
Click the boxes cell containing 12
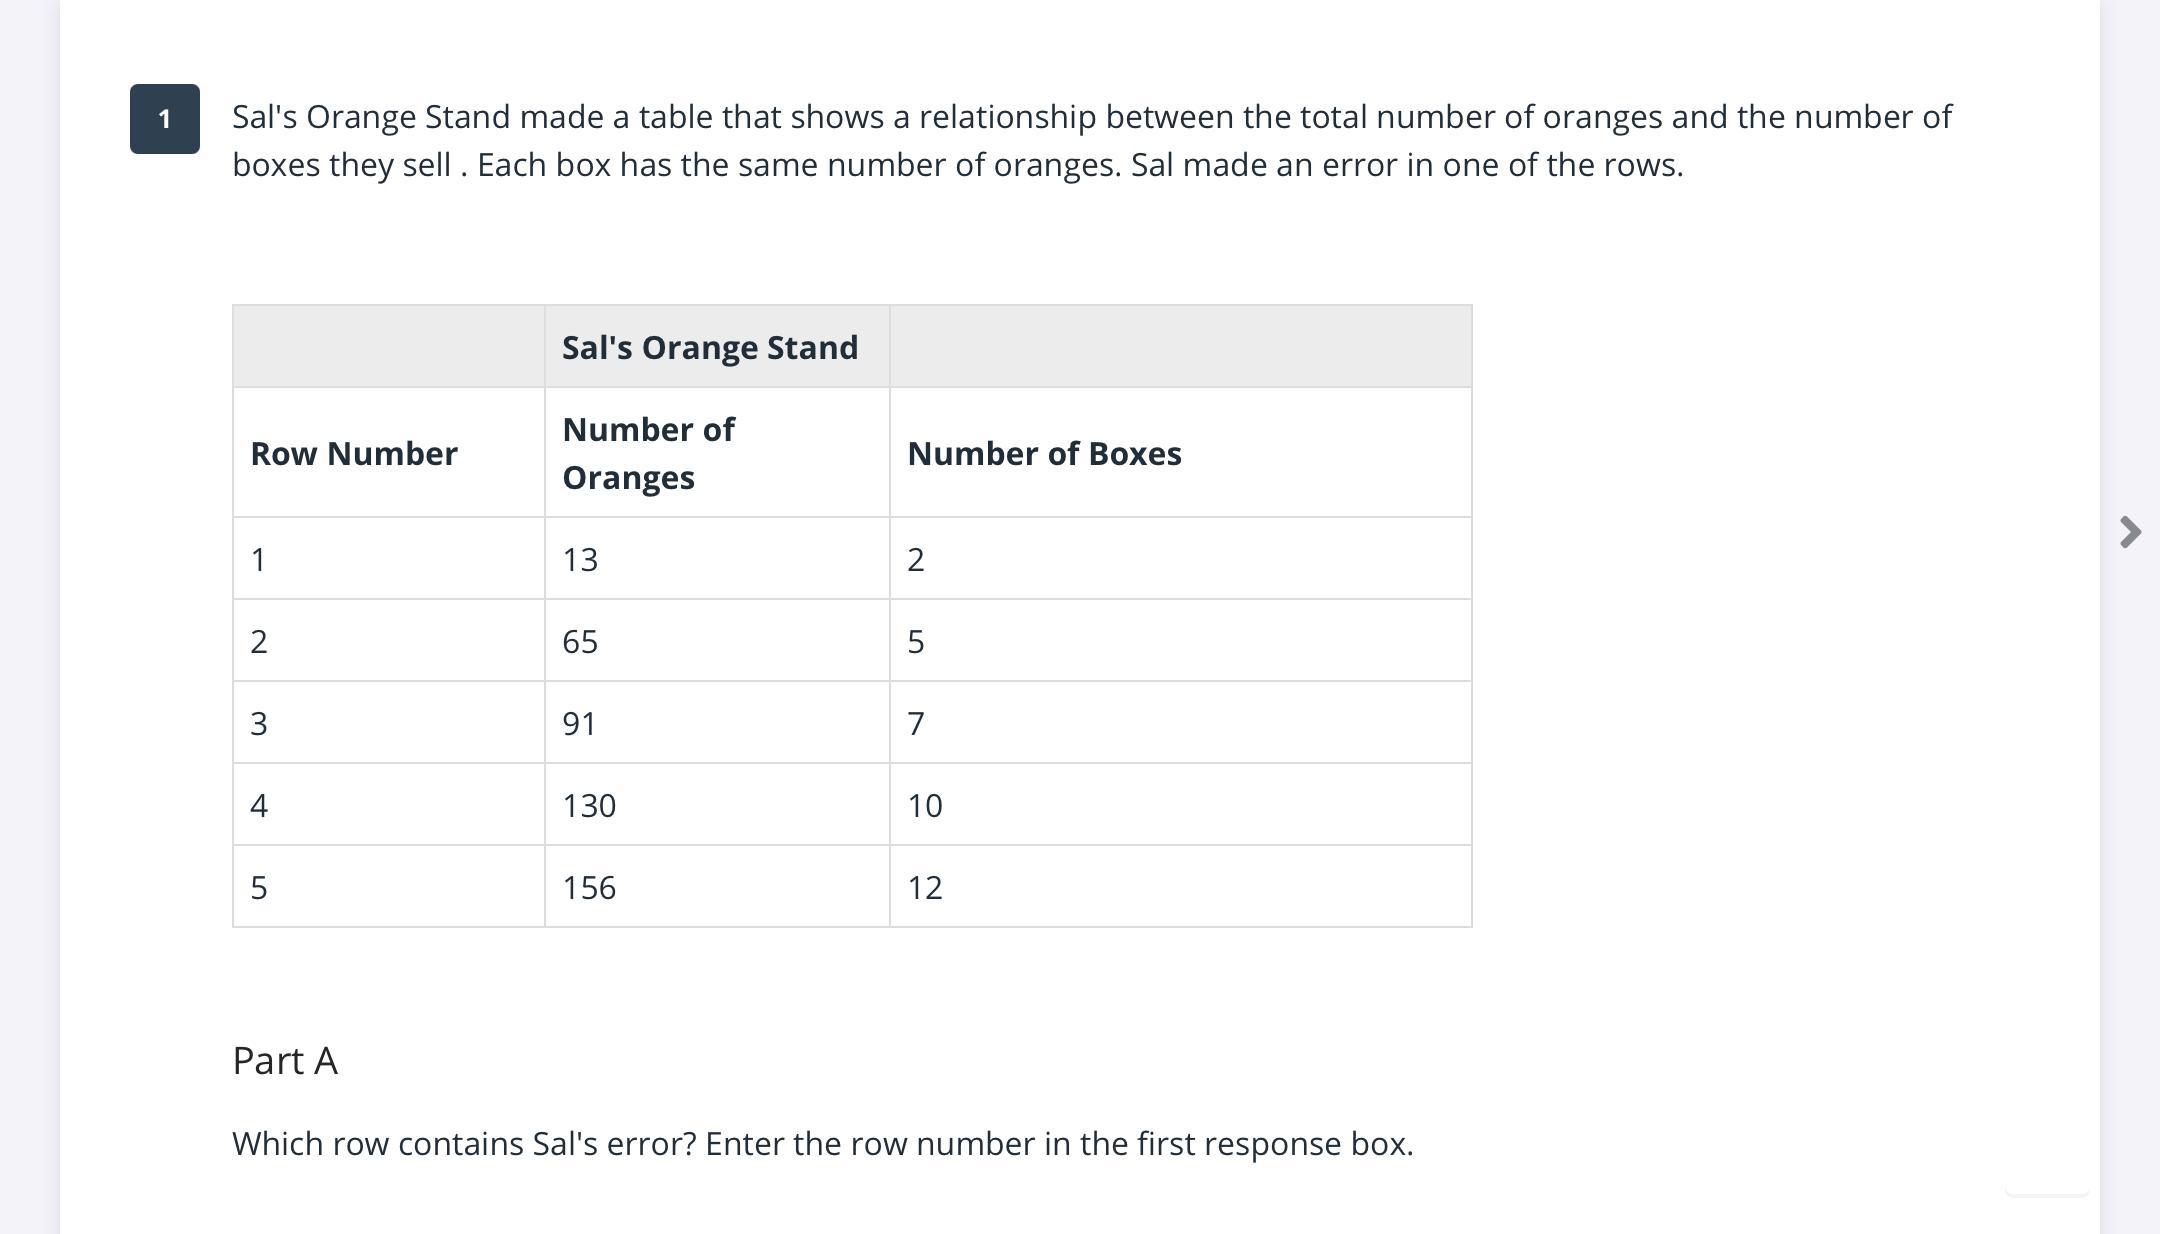[x=925, y=887]
